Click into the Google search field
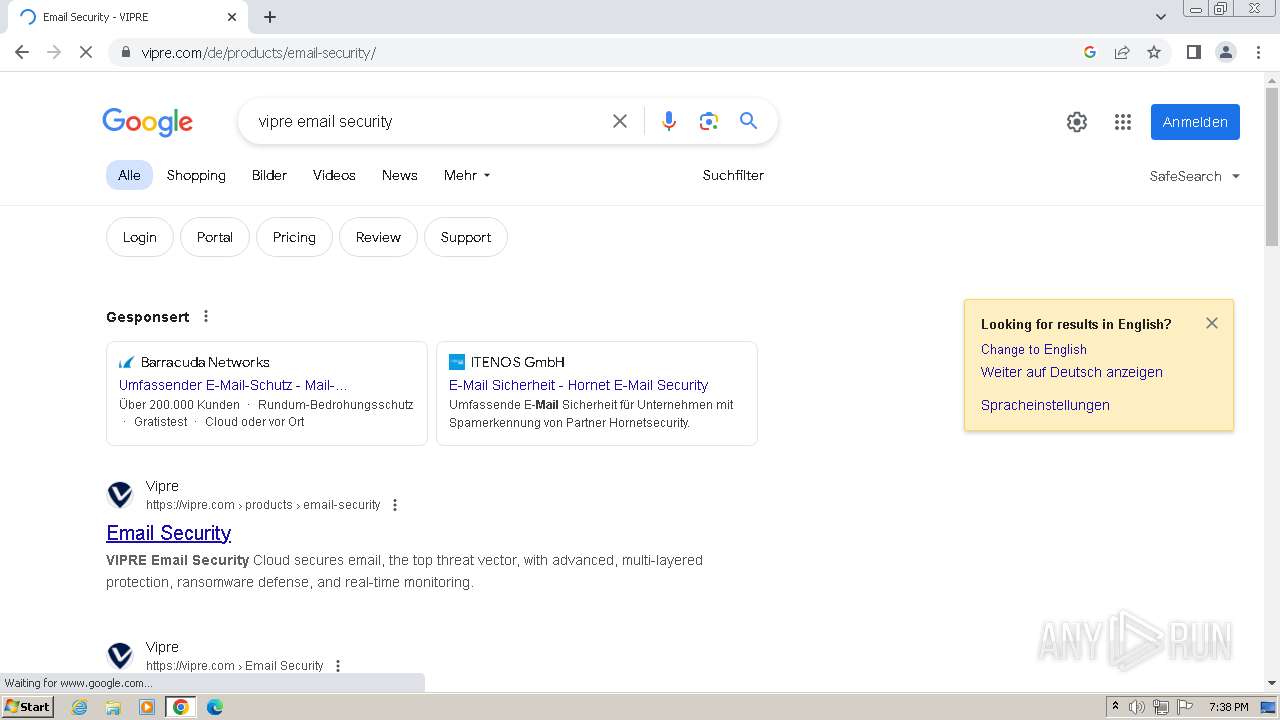Viewport: 1280px width, 720px height. point(426,121)
